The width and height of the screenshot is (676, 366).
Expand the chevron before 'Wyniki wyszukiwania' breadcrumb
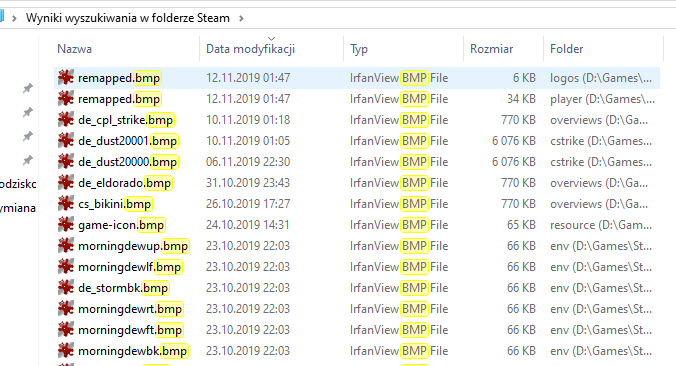pyautogui.click(x=14, y=19)
